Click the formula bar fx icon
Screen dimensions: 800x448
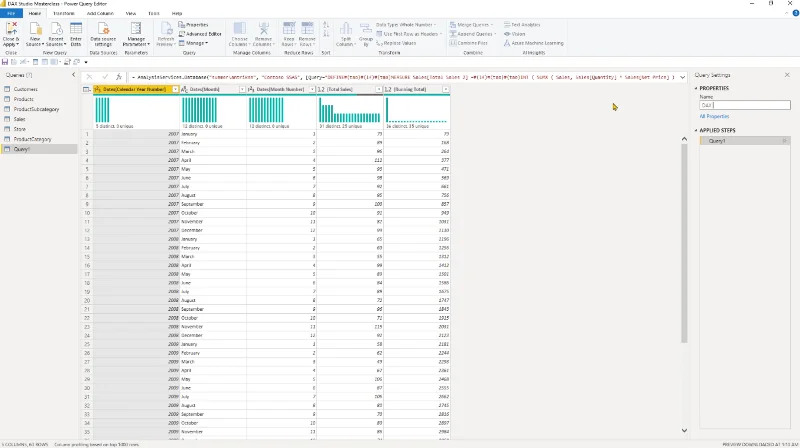pyautogui.click(x=119, y=77)
